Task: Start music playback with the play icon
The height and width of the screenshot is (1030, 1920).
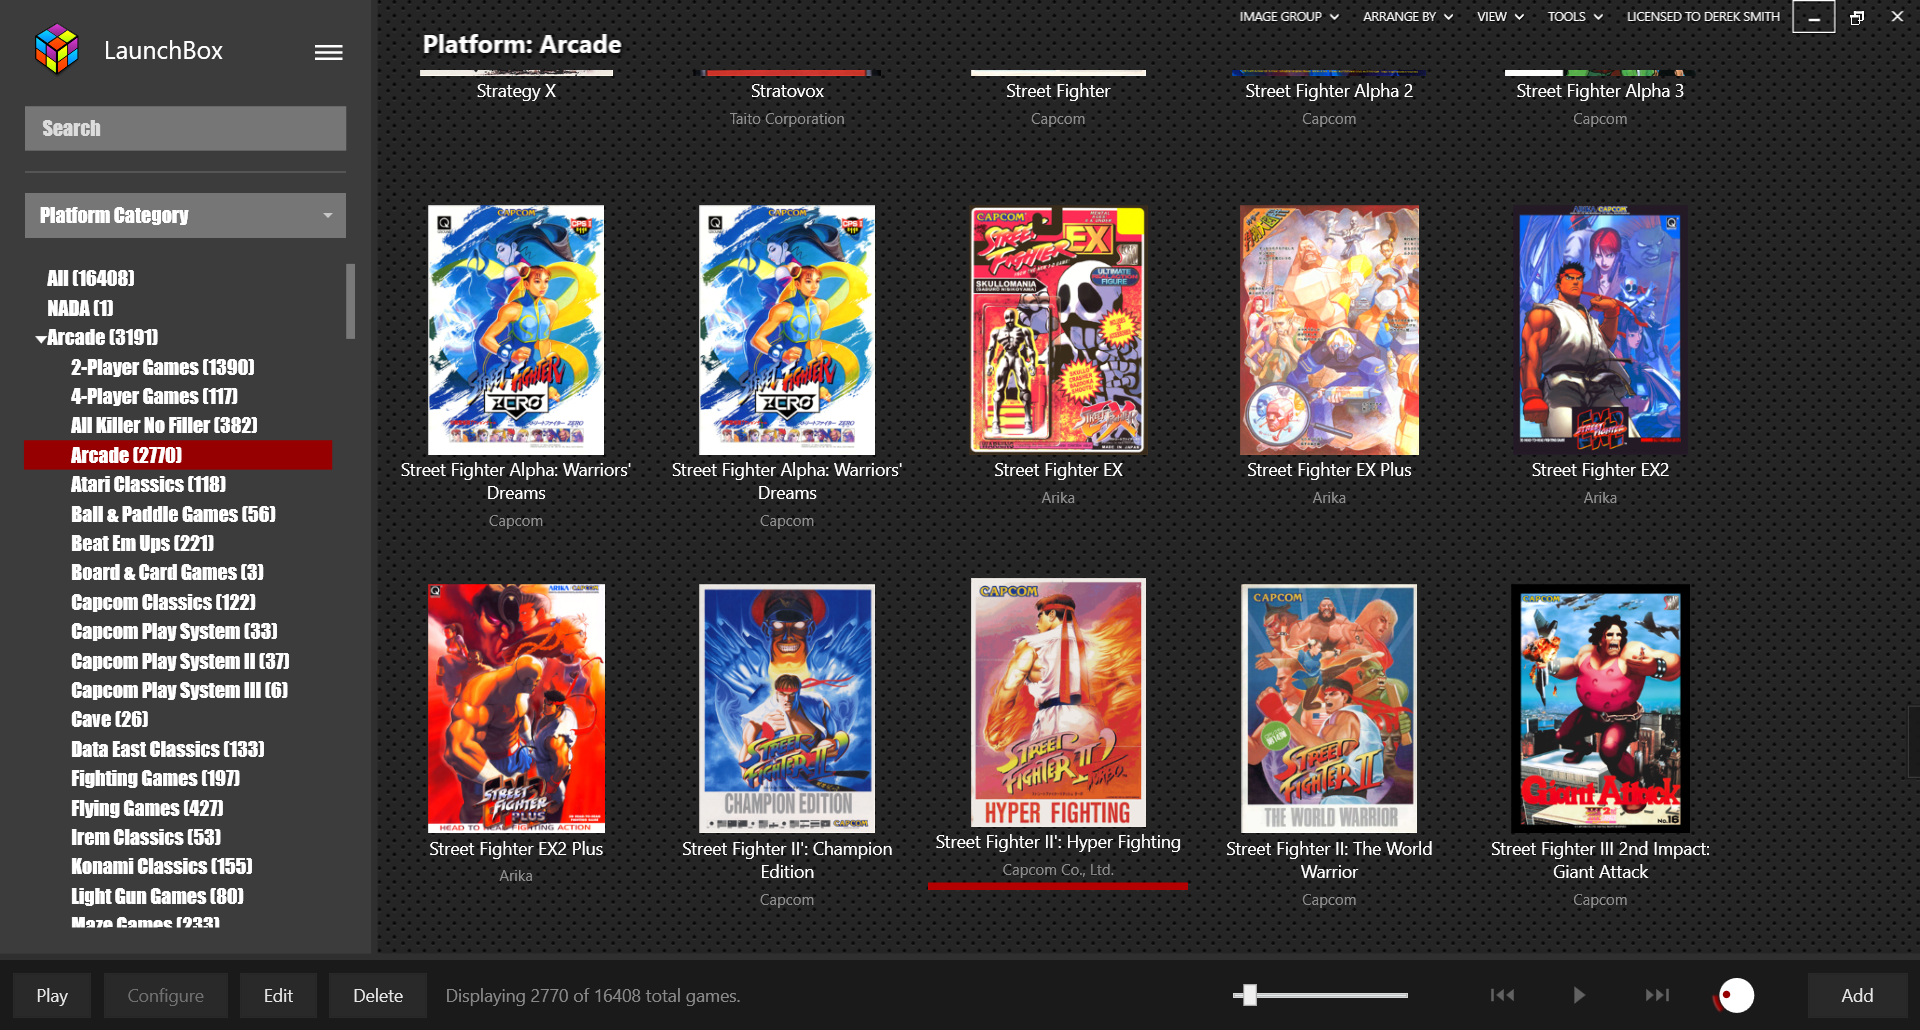Action: pyautogui.click(x=1579, y=995)
